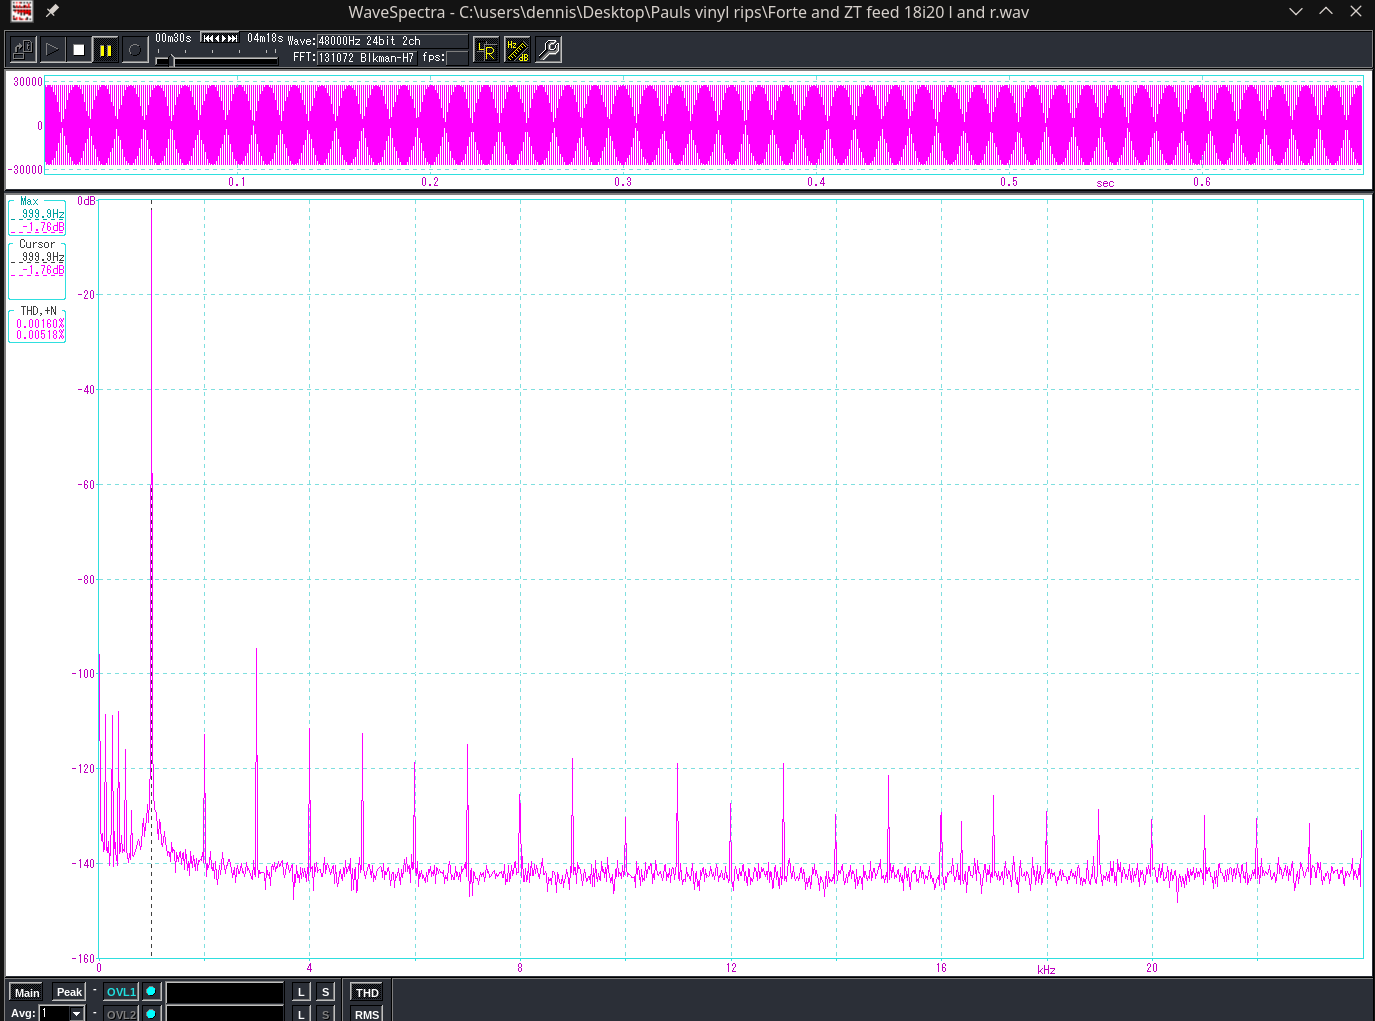Toggle the RMS measurement button

click(367, 1014)
